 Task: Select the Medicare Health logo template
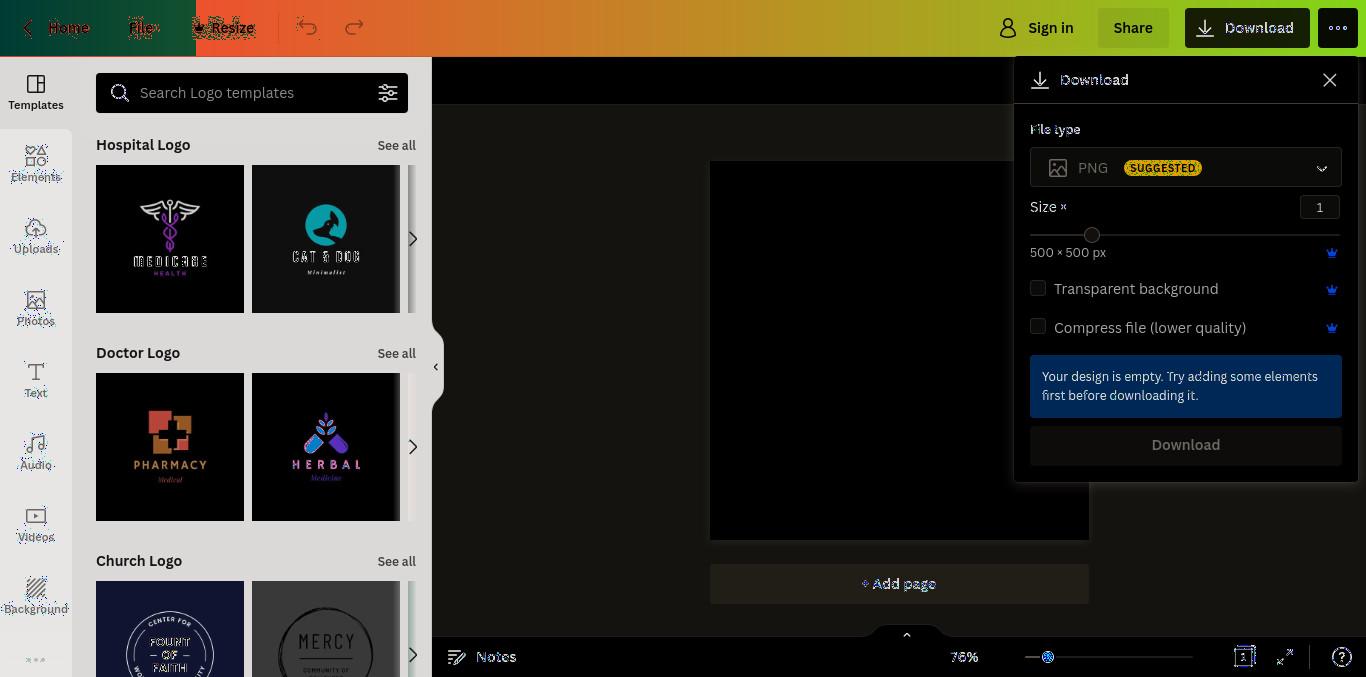pyautogui.click(x=170, y=239)
